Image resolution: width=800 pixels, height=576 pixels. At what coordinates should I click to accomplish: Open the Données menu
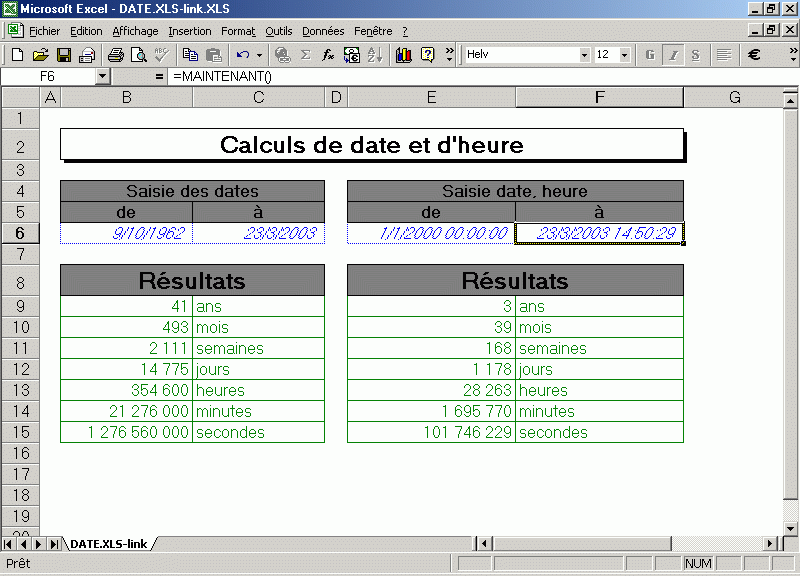(323, 31)
